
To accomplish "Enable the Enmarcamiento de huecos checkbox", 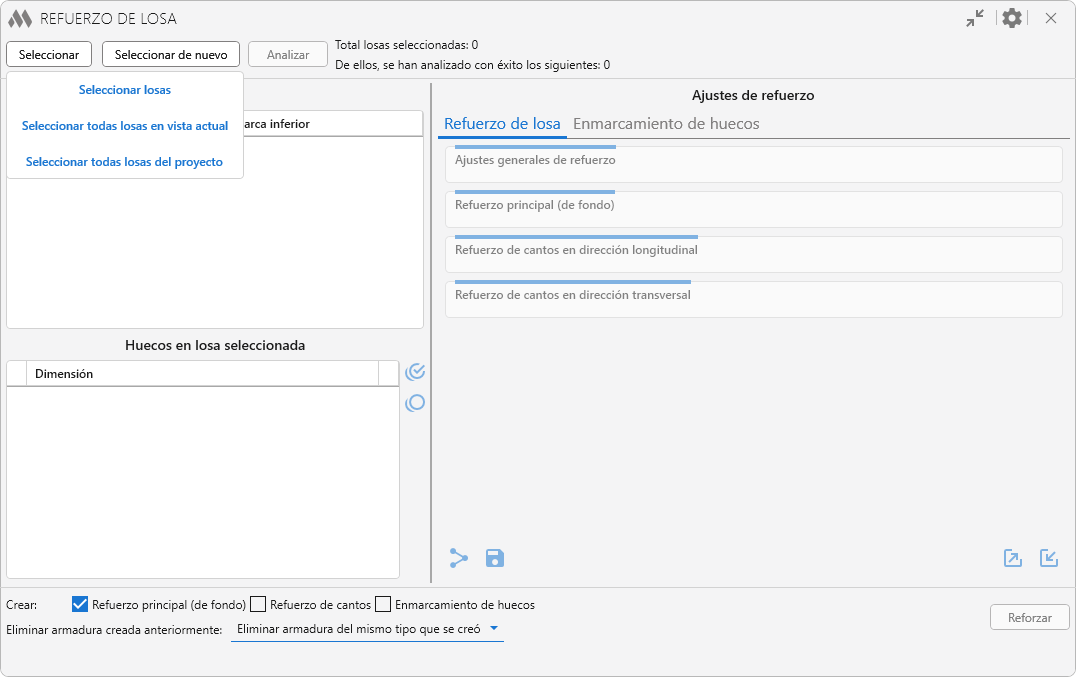I will coord(383,604).
